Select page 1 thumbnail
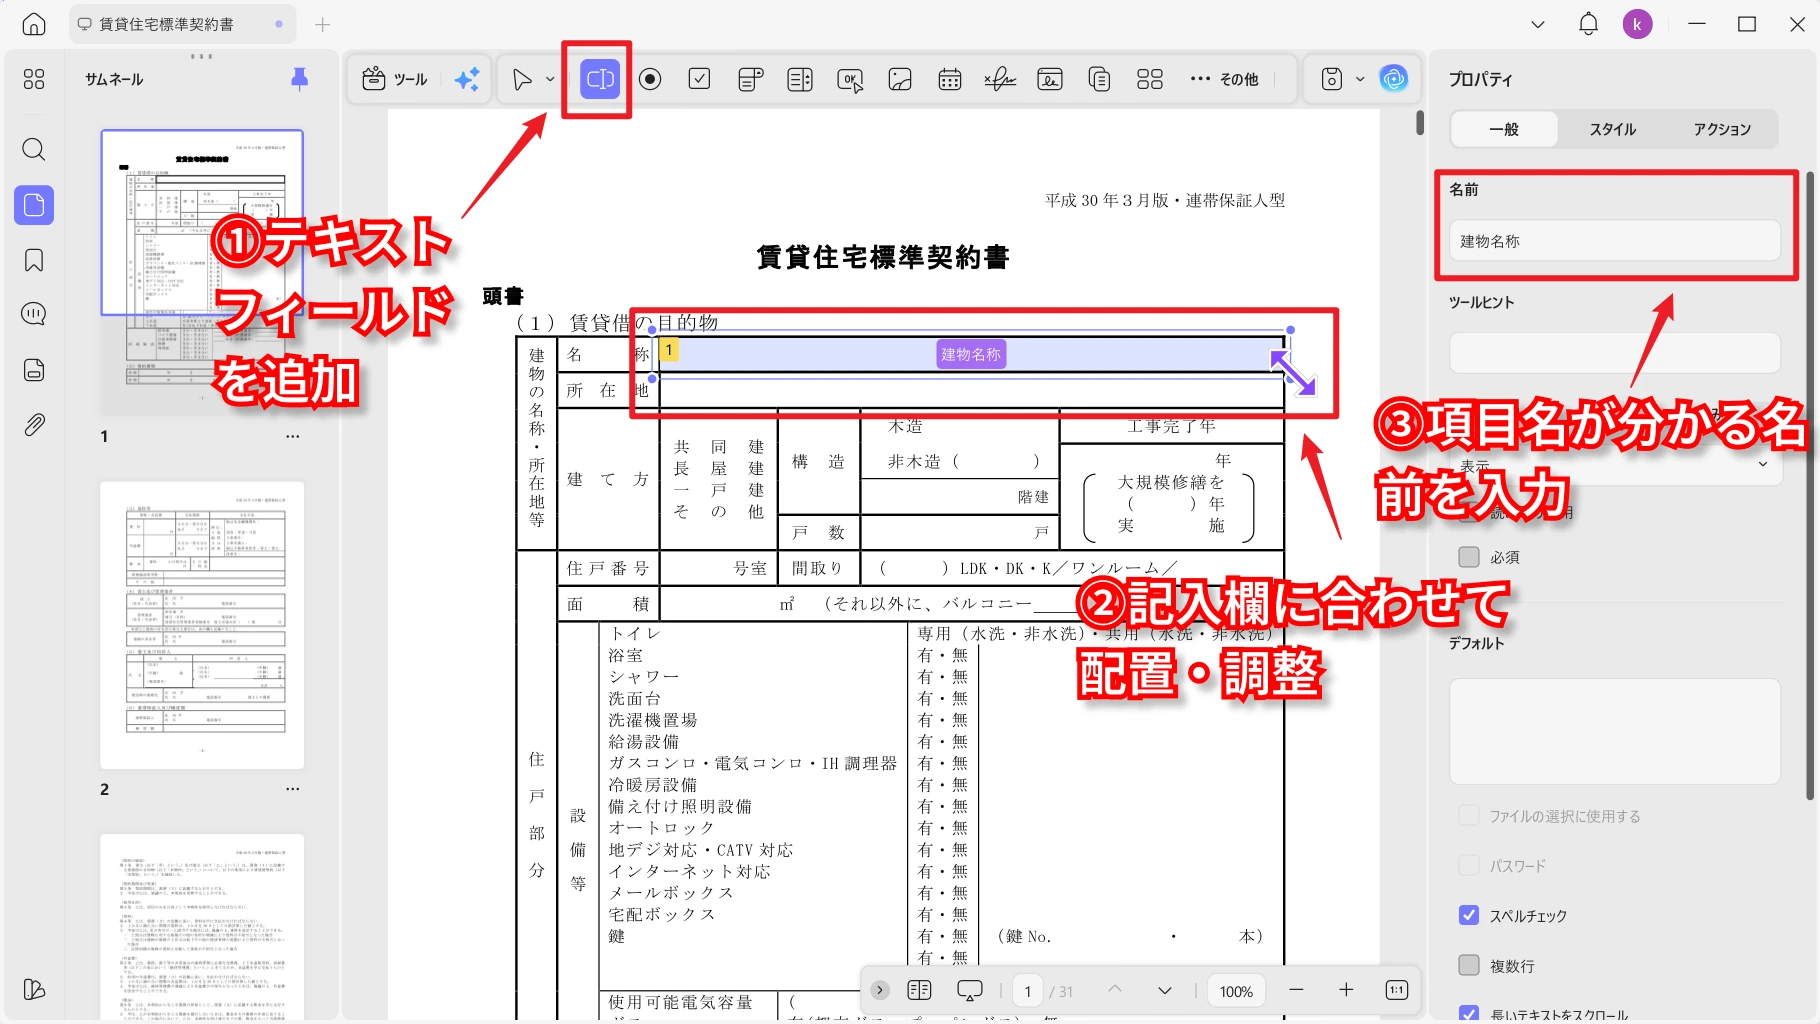Screen dimensions: 1820x1024 click(202, 271)
